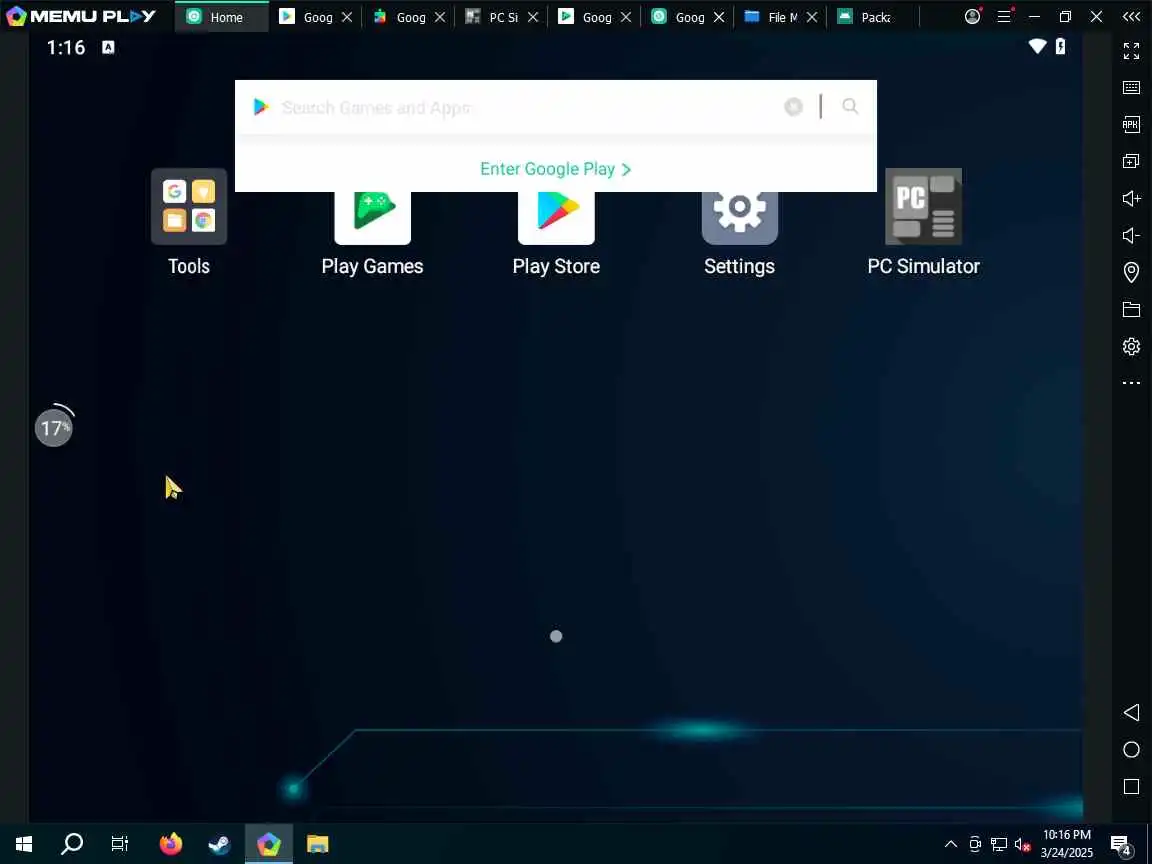Click the search magnifier in Play search bar
The width and height of the screenshot is (1152, 864).
click(x=850, y=107)
